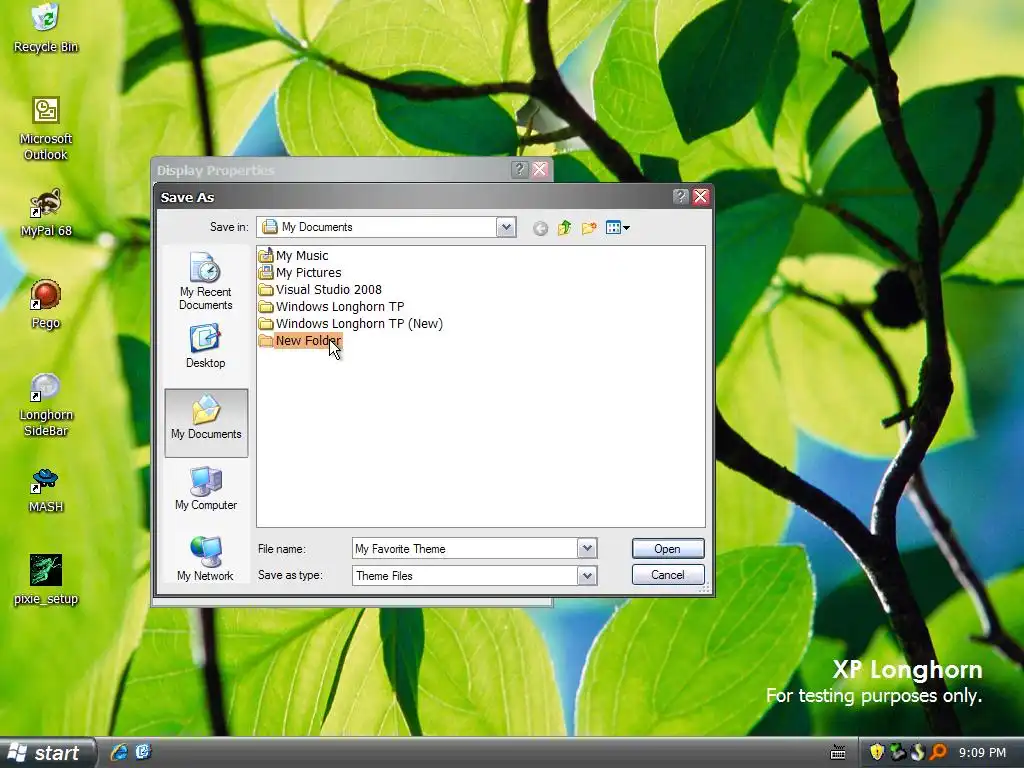Close the Save As dialog
This screenshot has height=768, width=1024.
701,197
